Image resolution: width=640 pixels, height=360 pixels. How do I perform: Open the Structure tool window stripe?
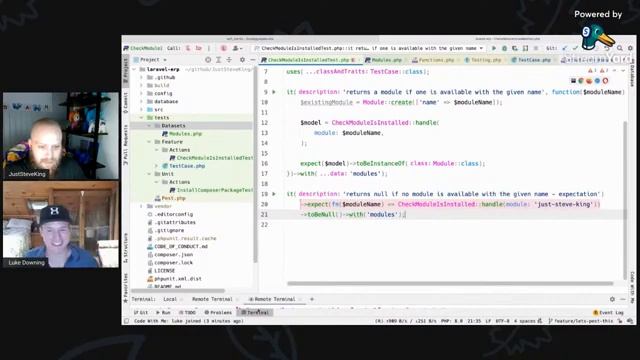126,248
